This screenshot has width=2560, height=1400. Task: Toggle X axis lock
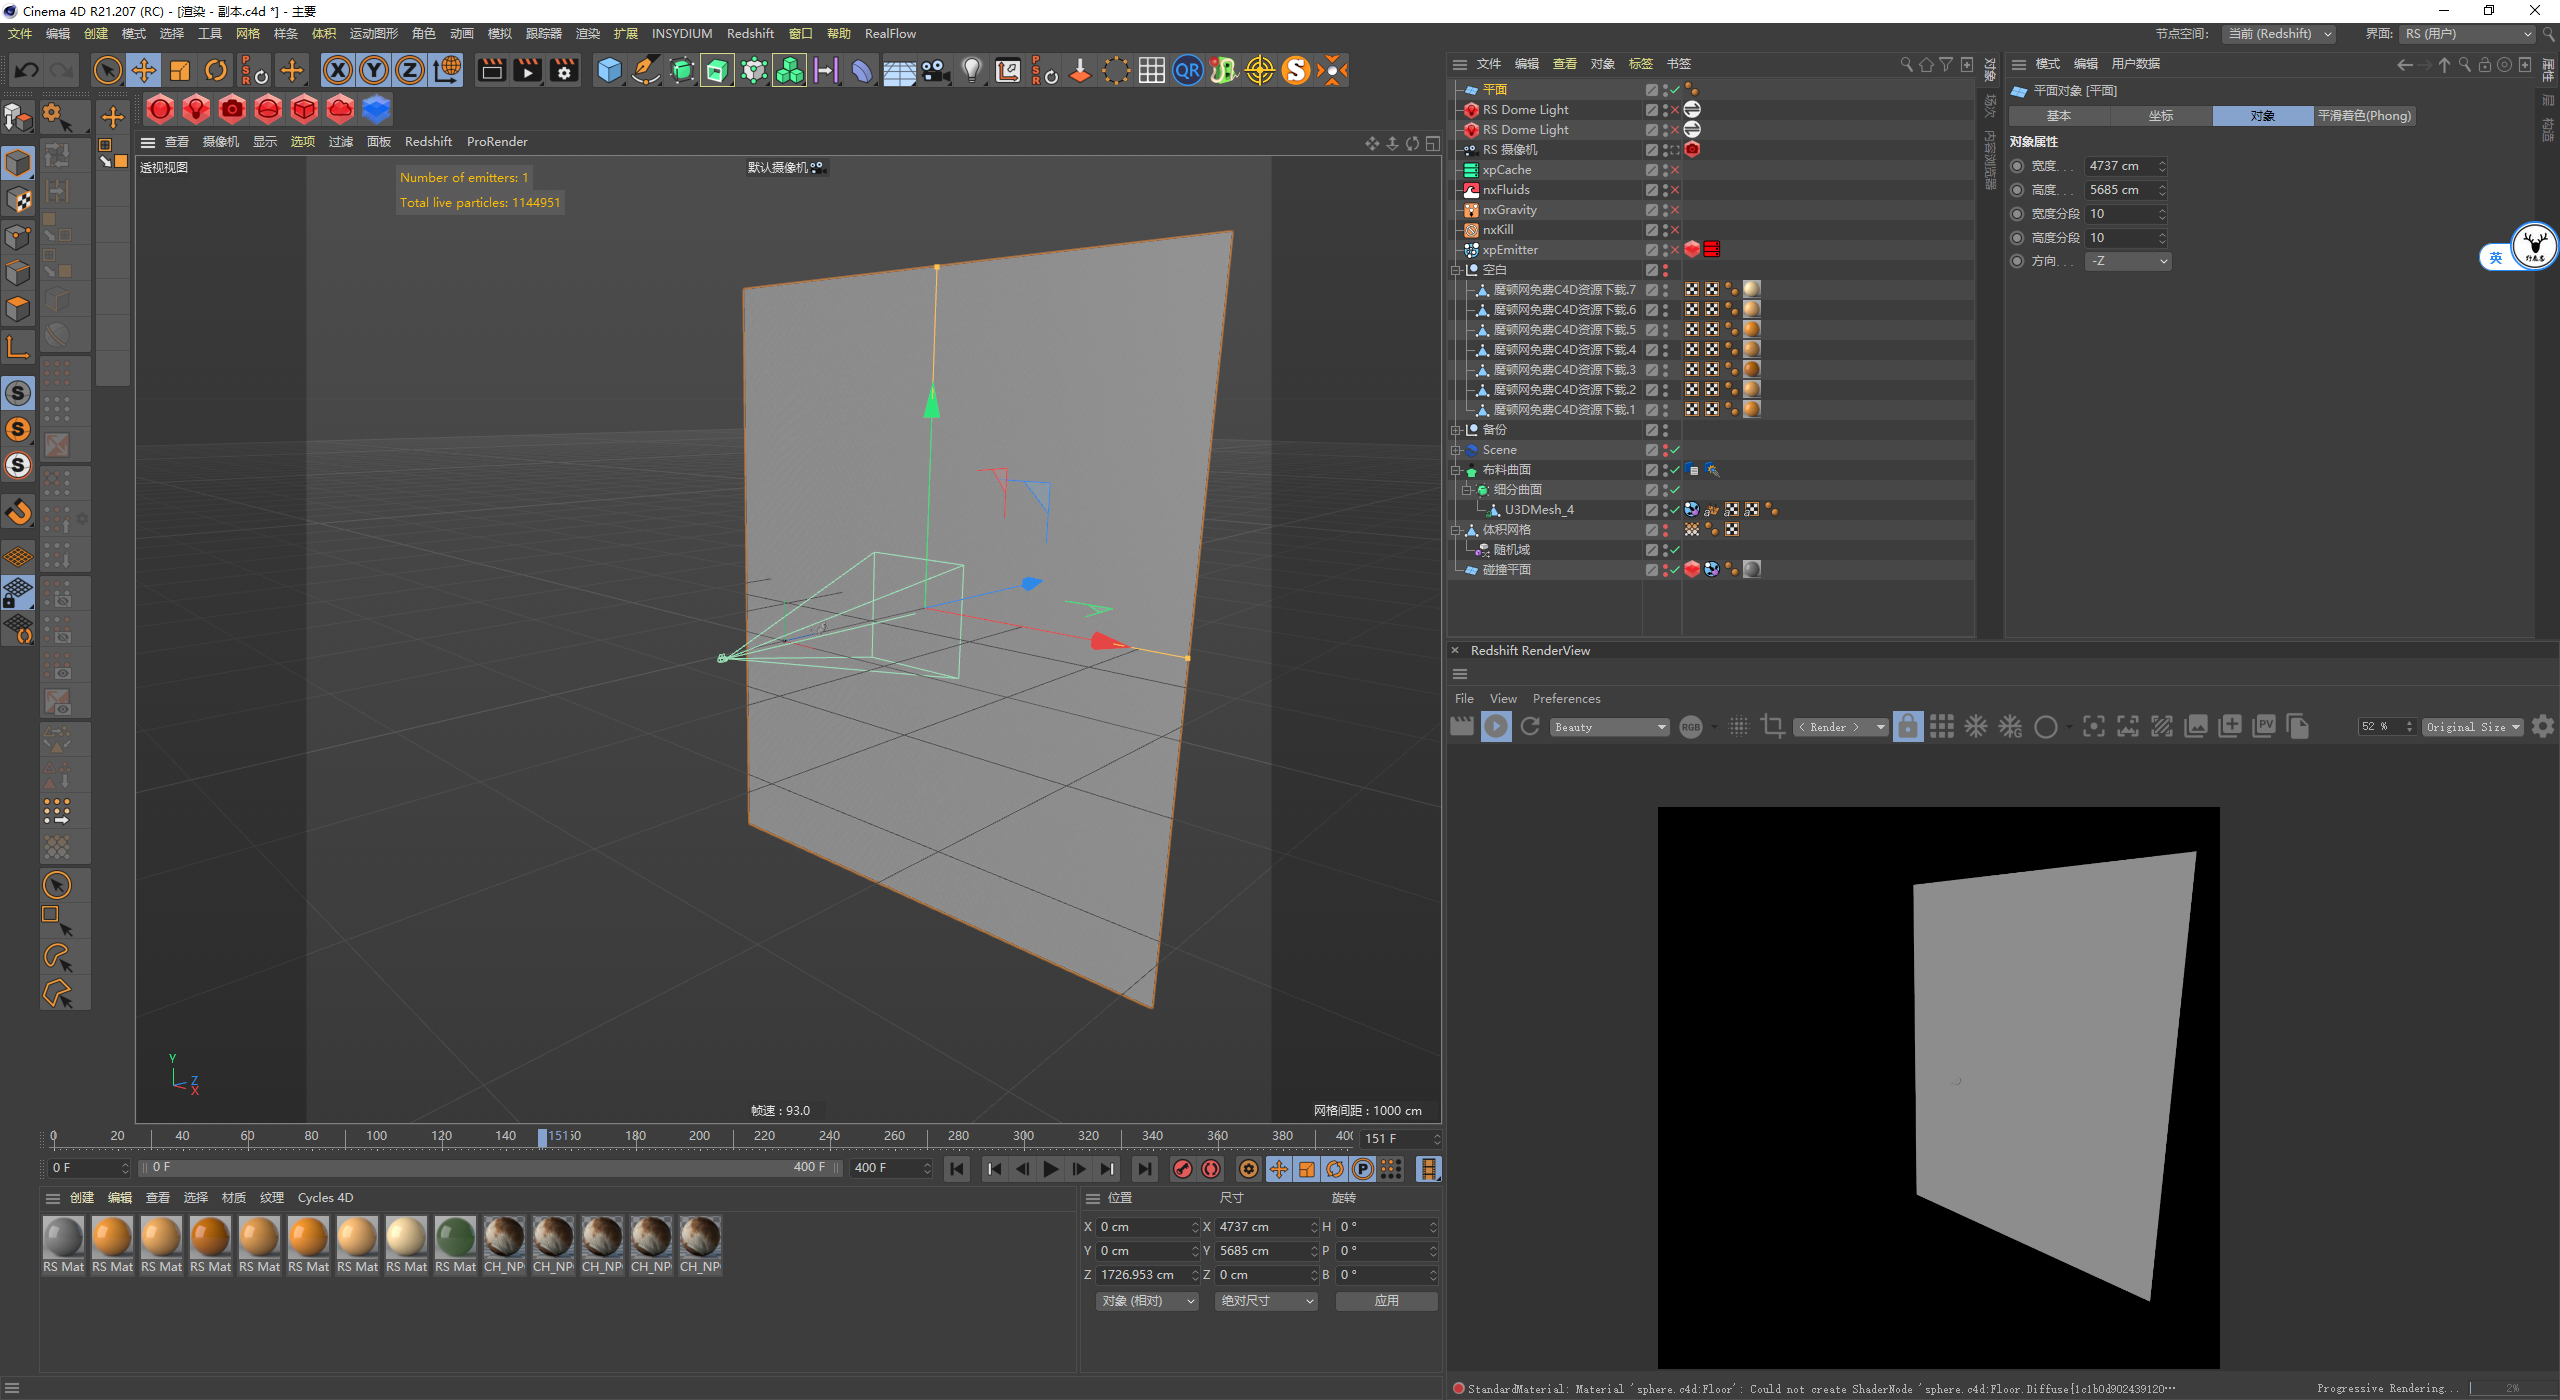click(x=338, y=70)
